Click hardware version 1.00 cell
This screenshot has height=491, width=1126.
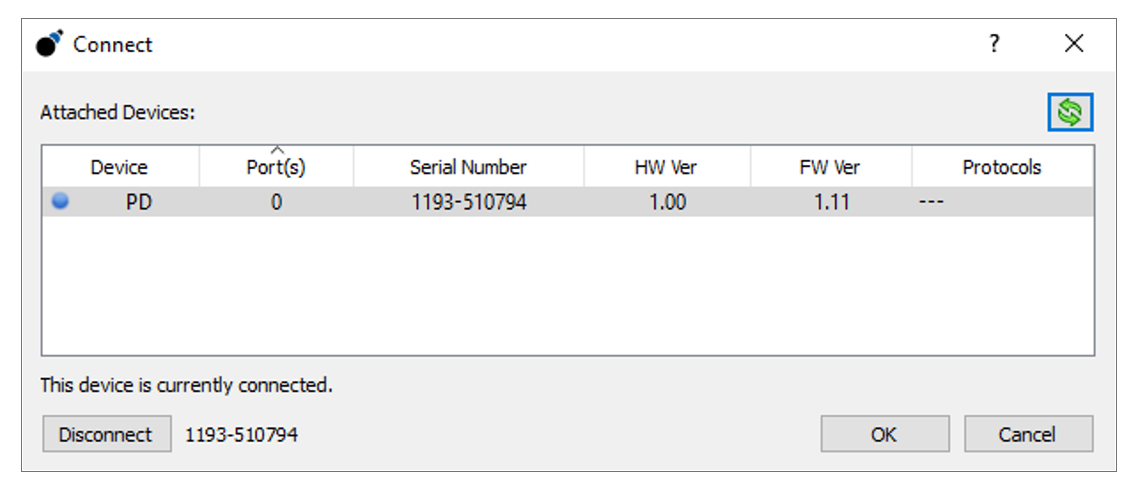click(x=668, y=202)
